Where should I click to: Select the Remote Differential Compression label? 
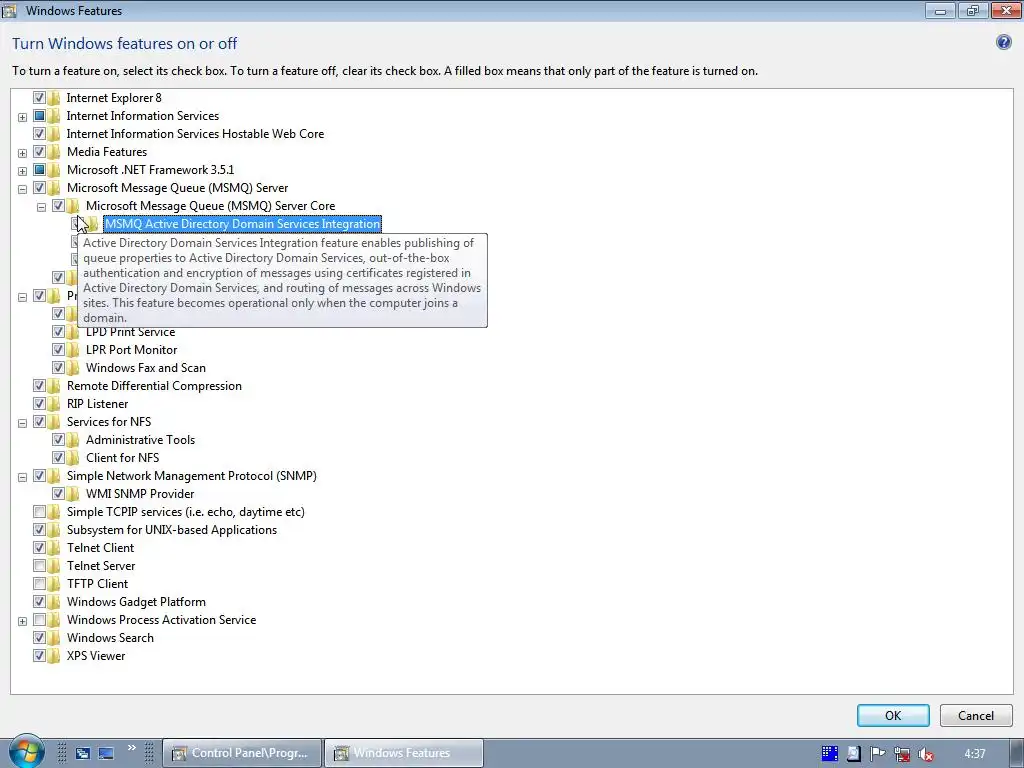point(154,385)
